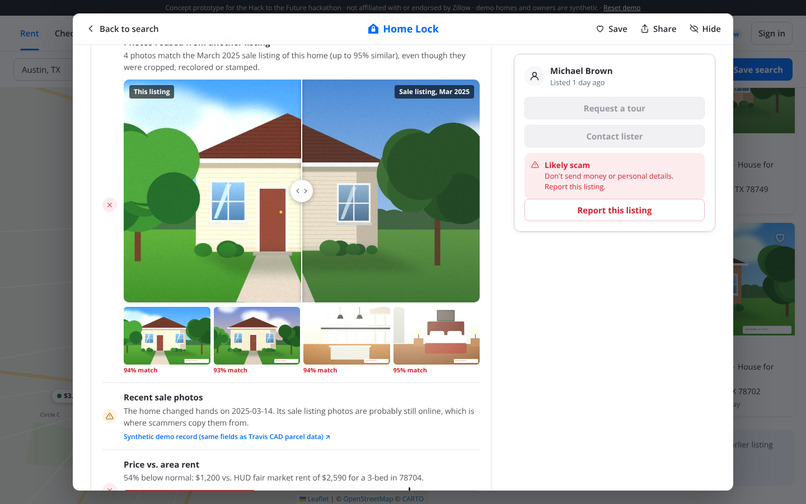The width and height of the screenshot is (806, 504).
Task: Select the 93% match house thumbnail
Action: [257, 336]
